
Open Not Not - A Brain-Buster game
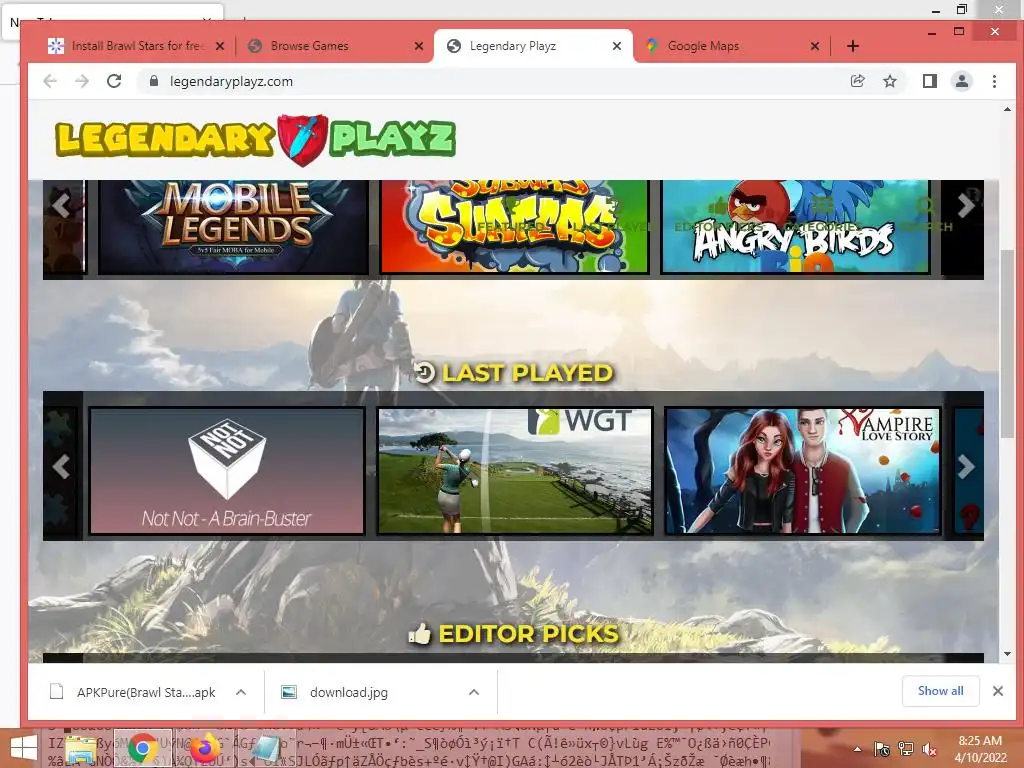227,471
